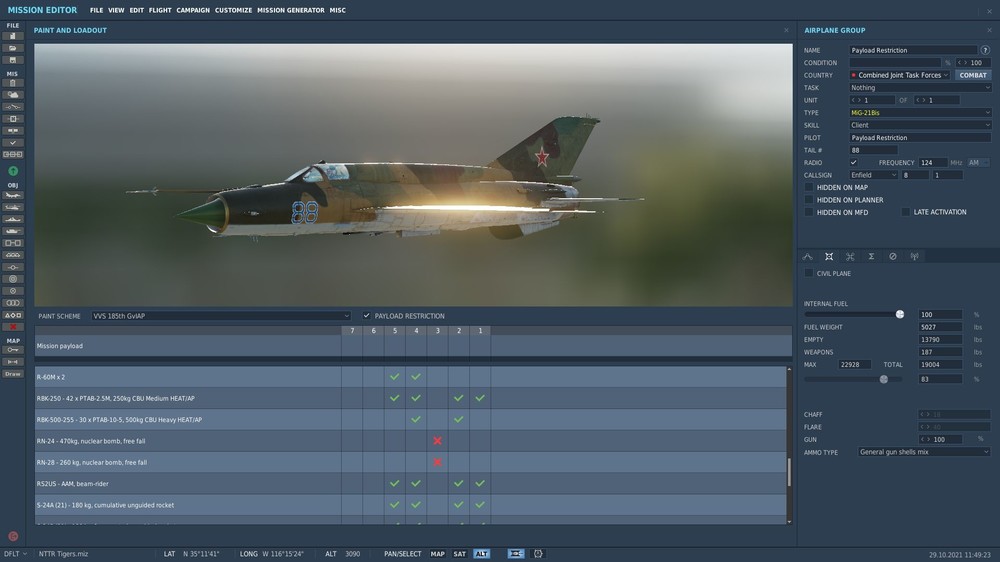Open the Flight menu
The image size is (1000, 562).
pyautogui.click(x=160, y=10)
